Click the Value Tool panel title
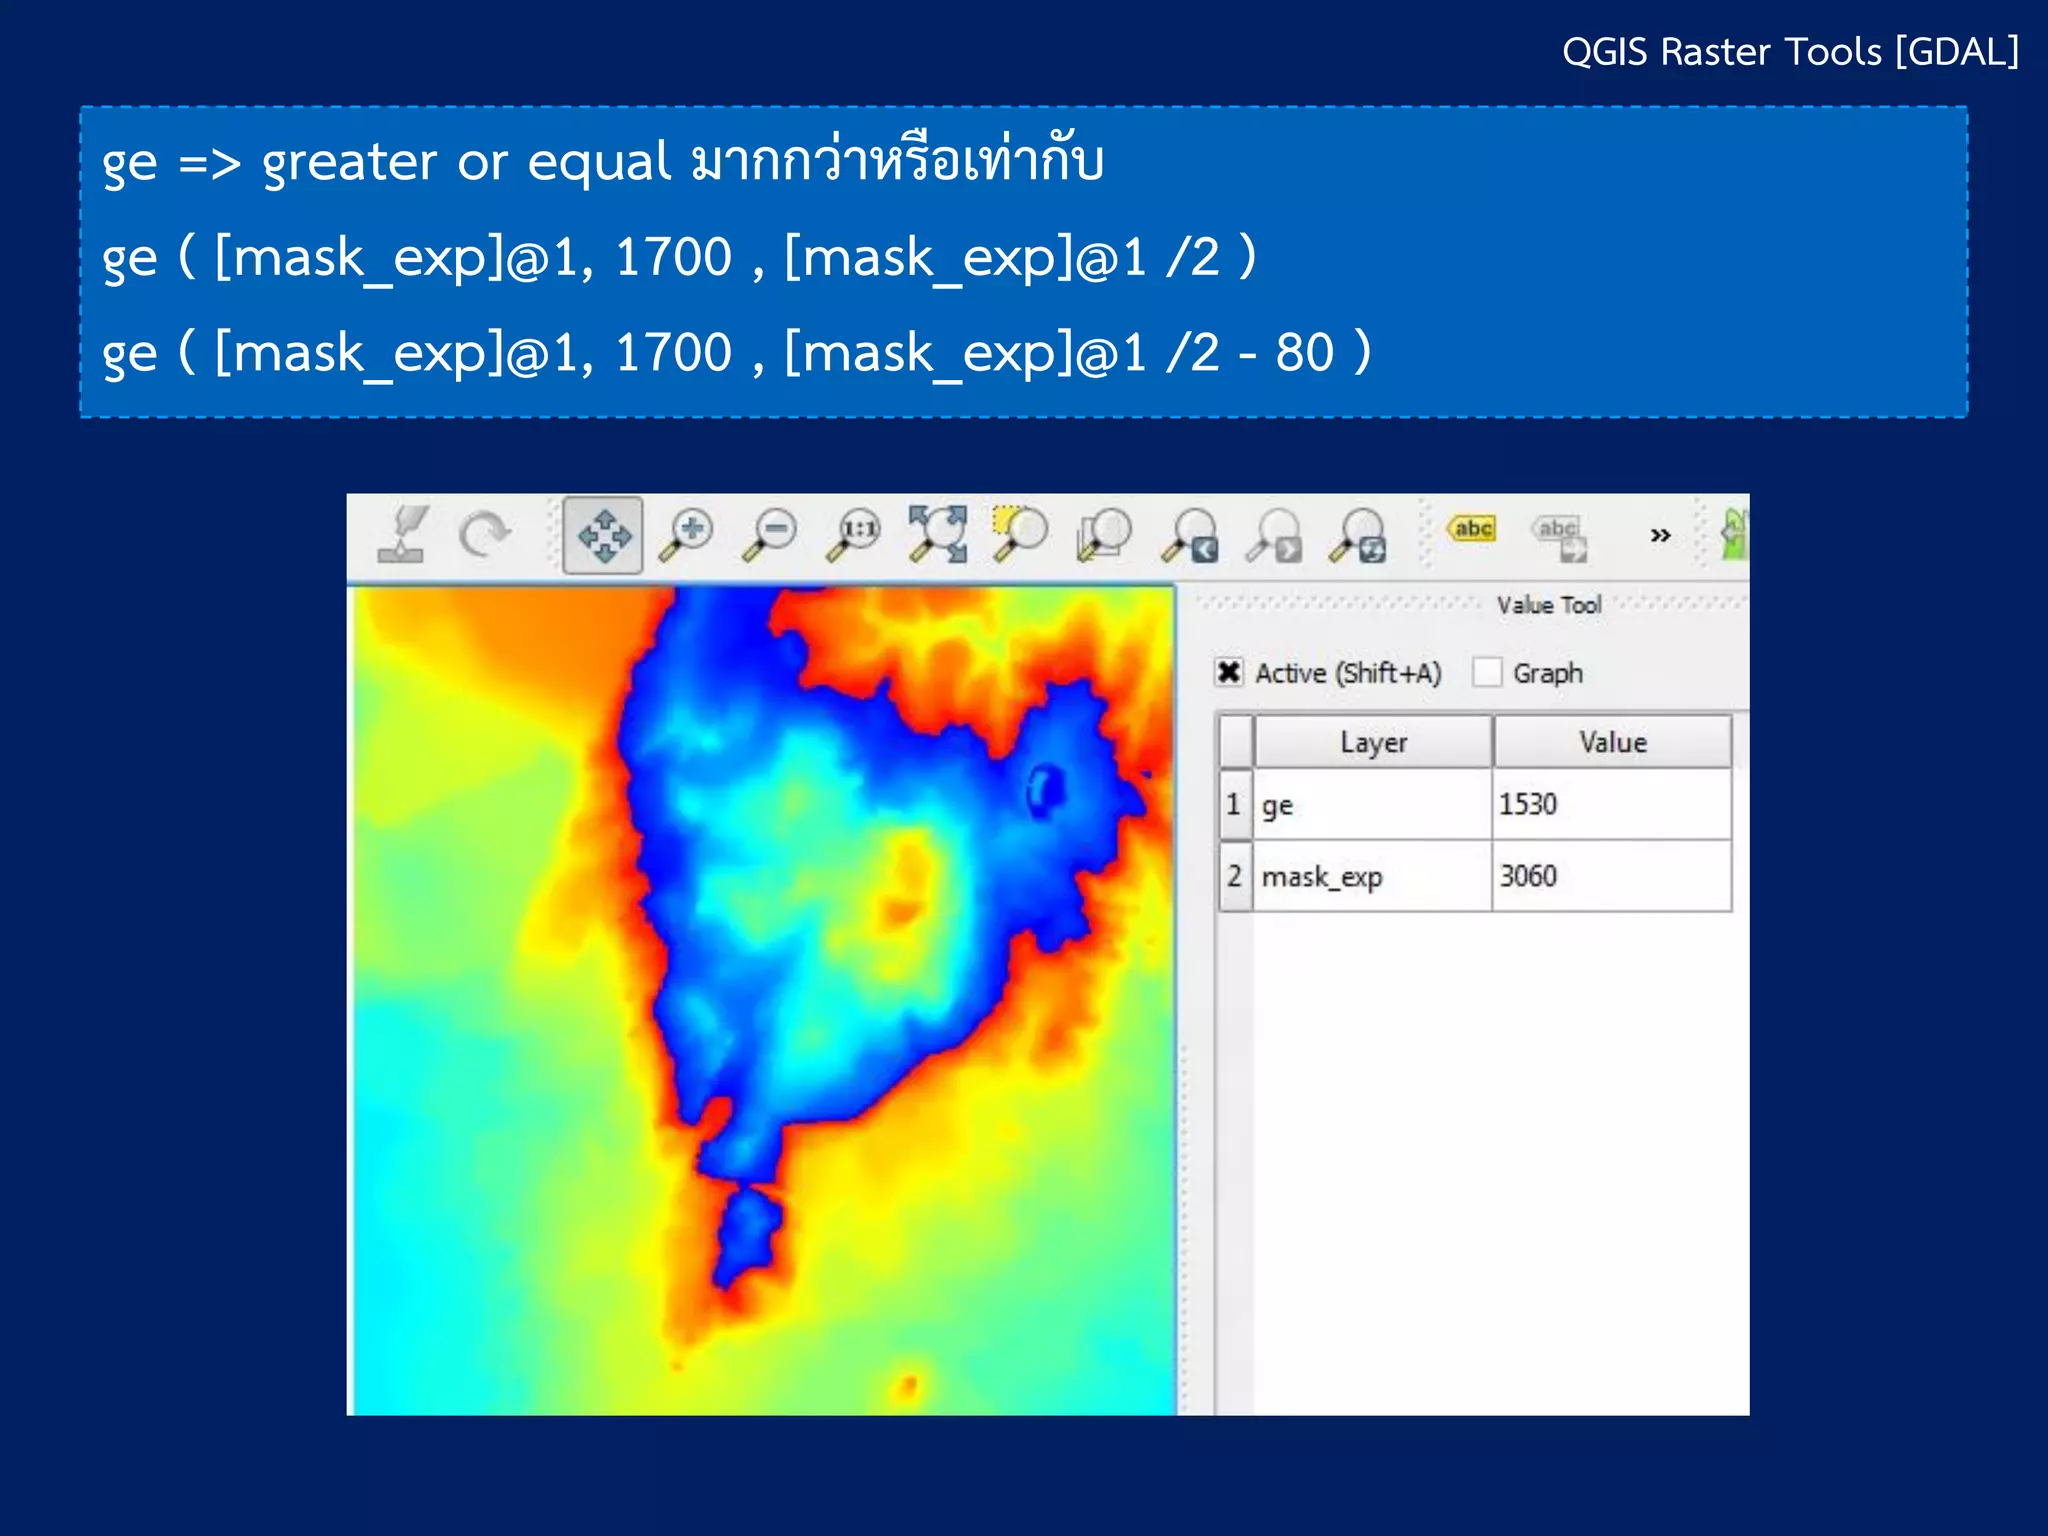Image resolution: width=2048 pixels, height=1536 pixels. click(1548, 604)
